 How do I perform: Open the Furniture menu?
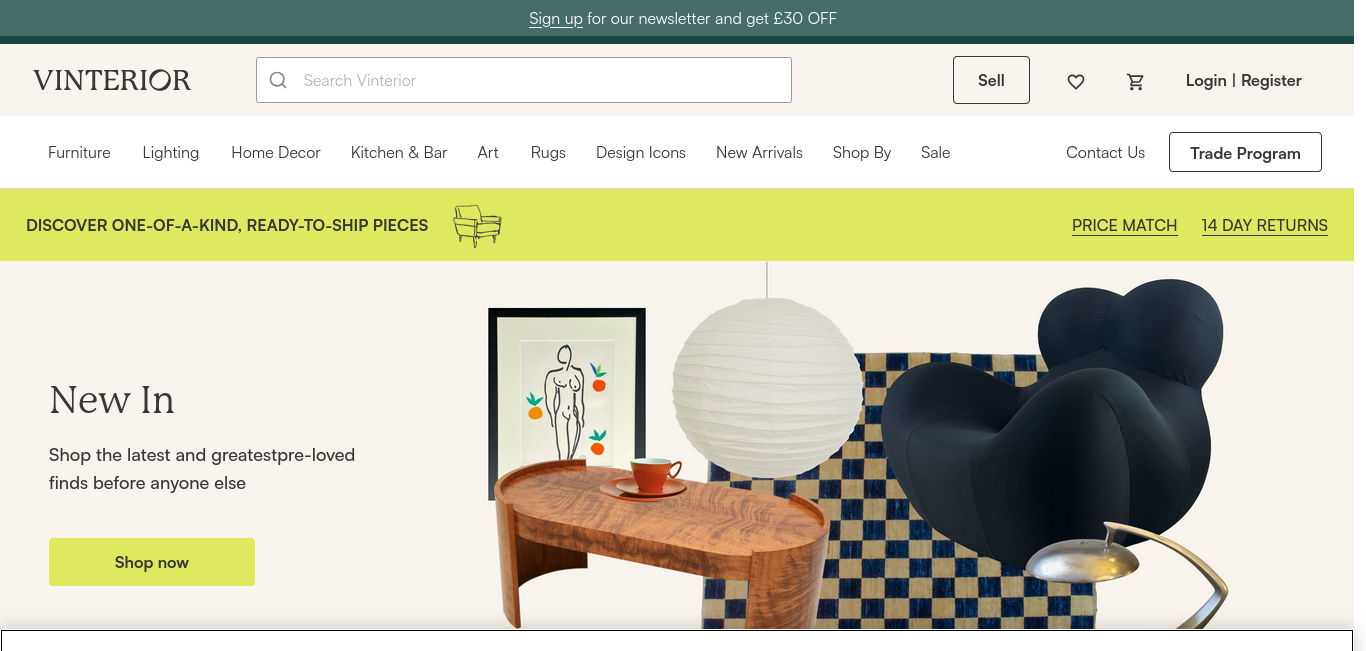click(x=79, y=153)
